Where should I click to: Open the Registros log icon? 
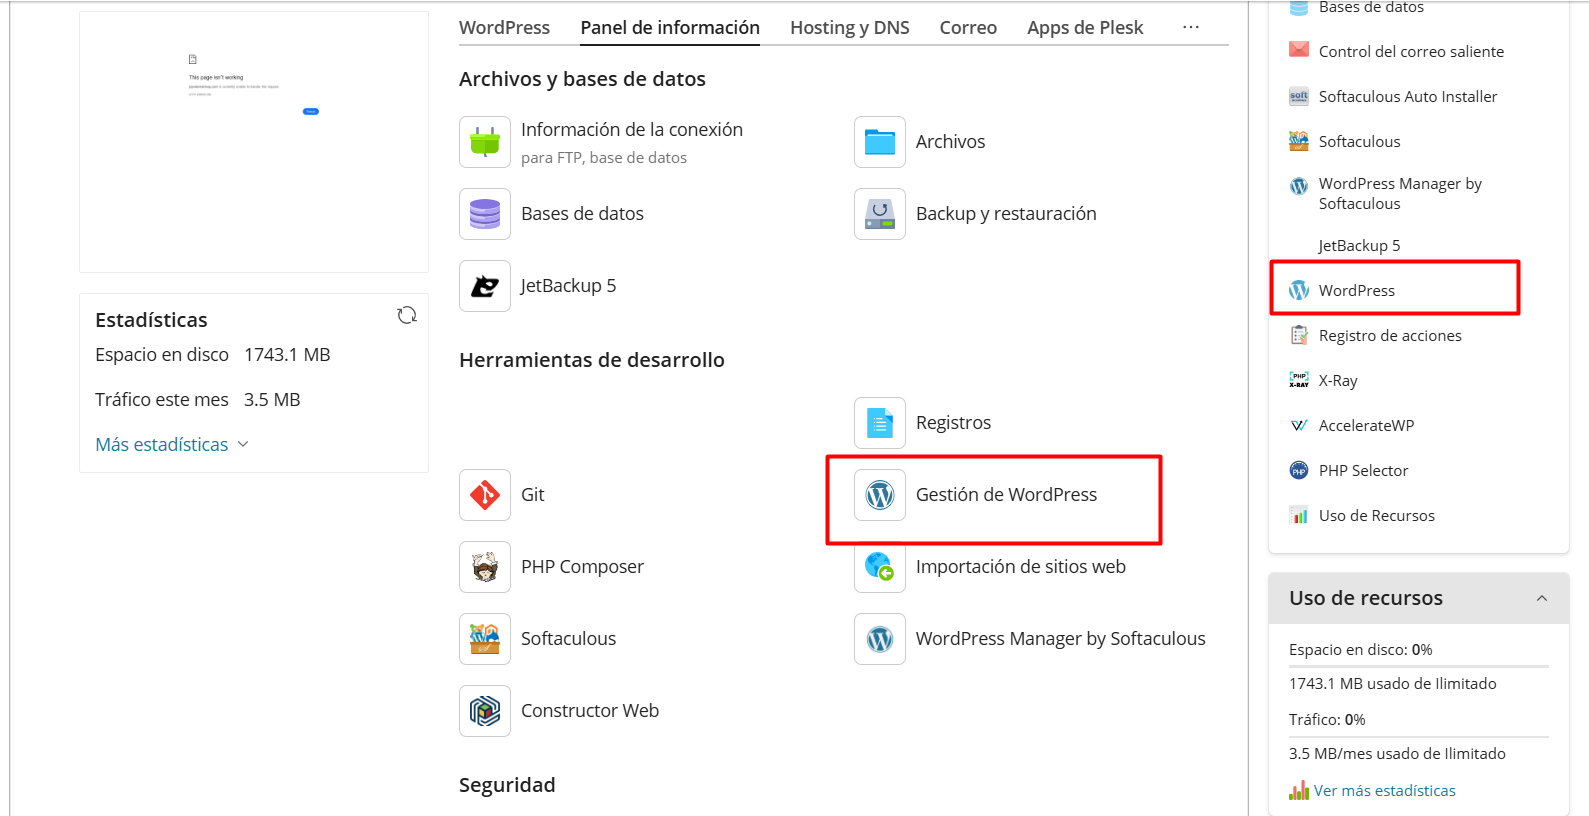(x=880, y=423)
